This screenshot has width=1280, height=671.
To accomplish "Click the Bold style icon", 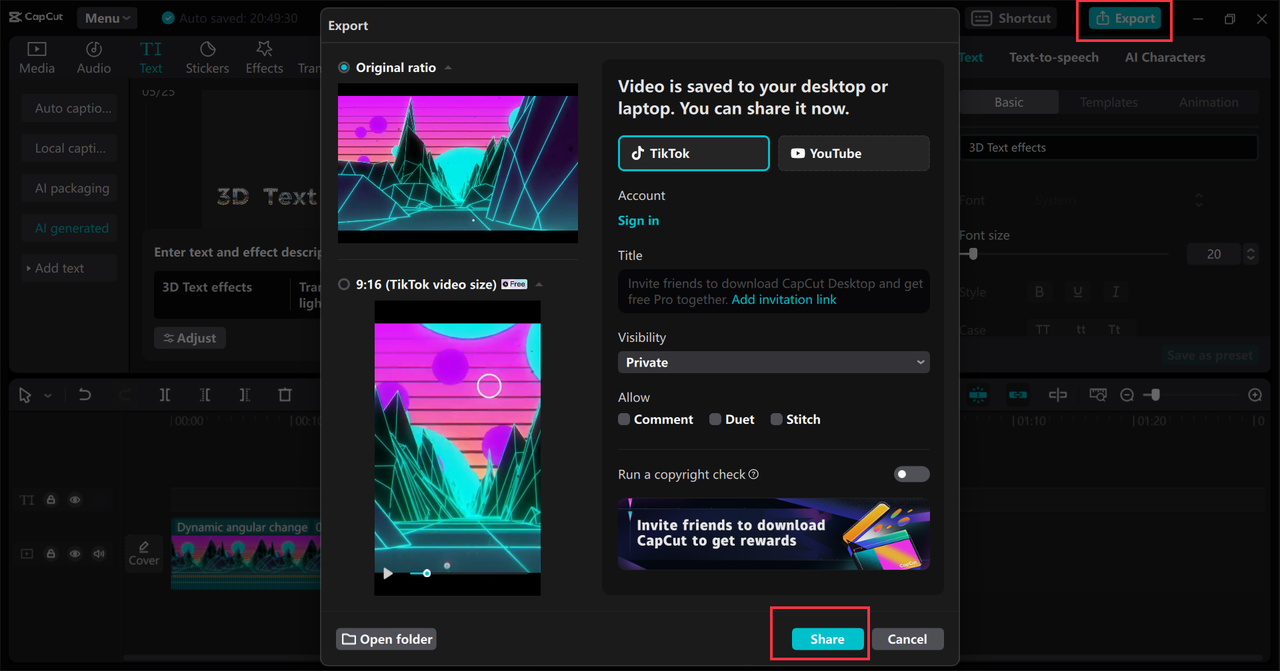I will point(1039,292).
